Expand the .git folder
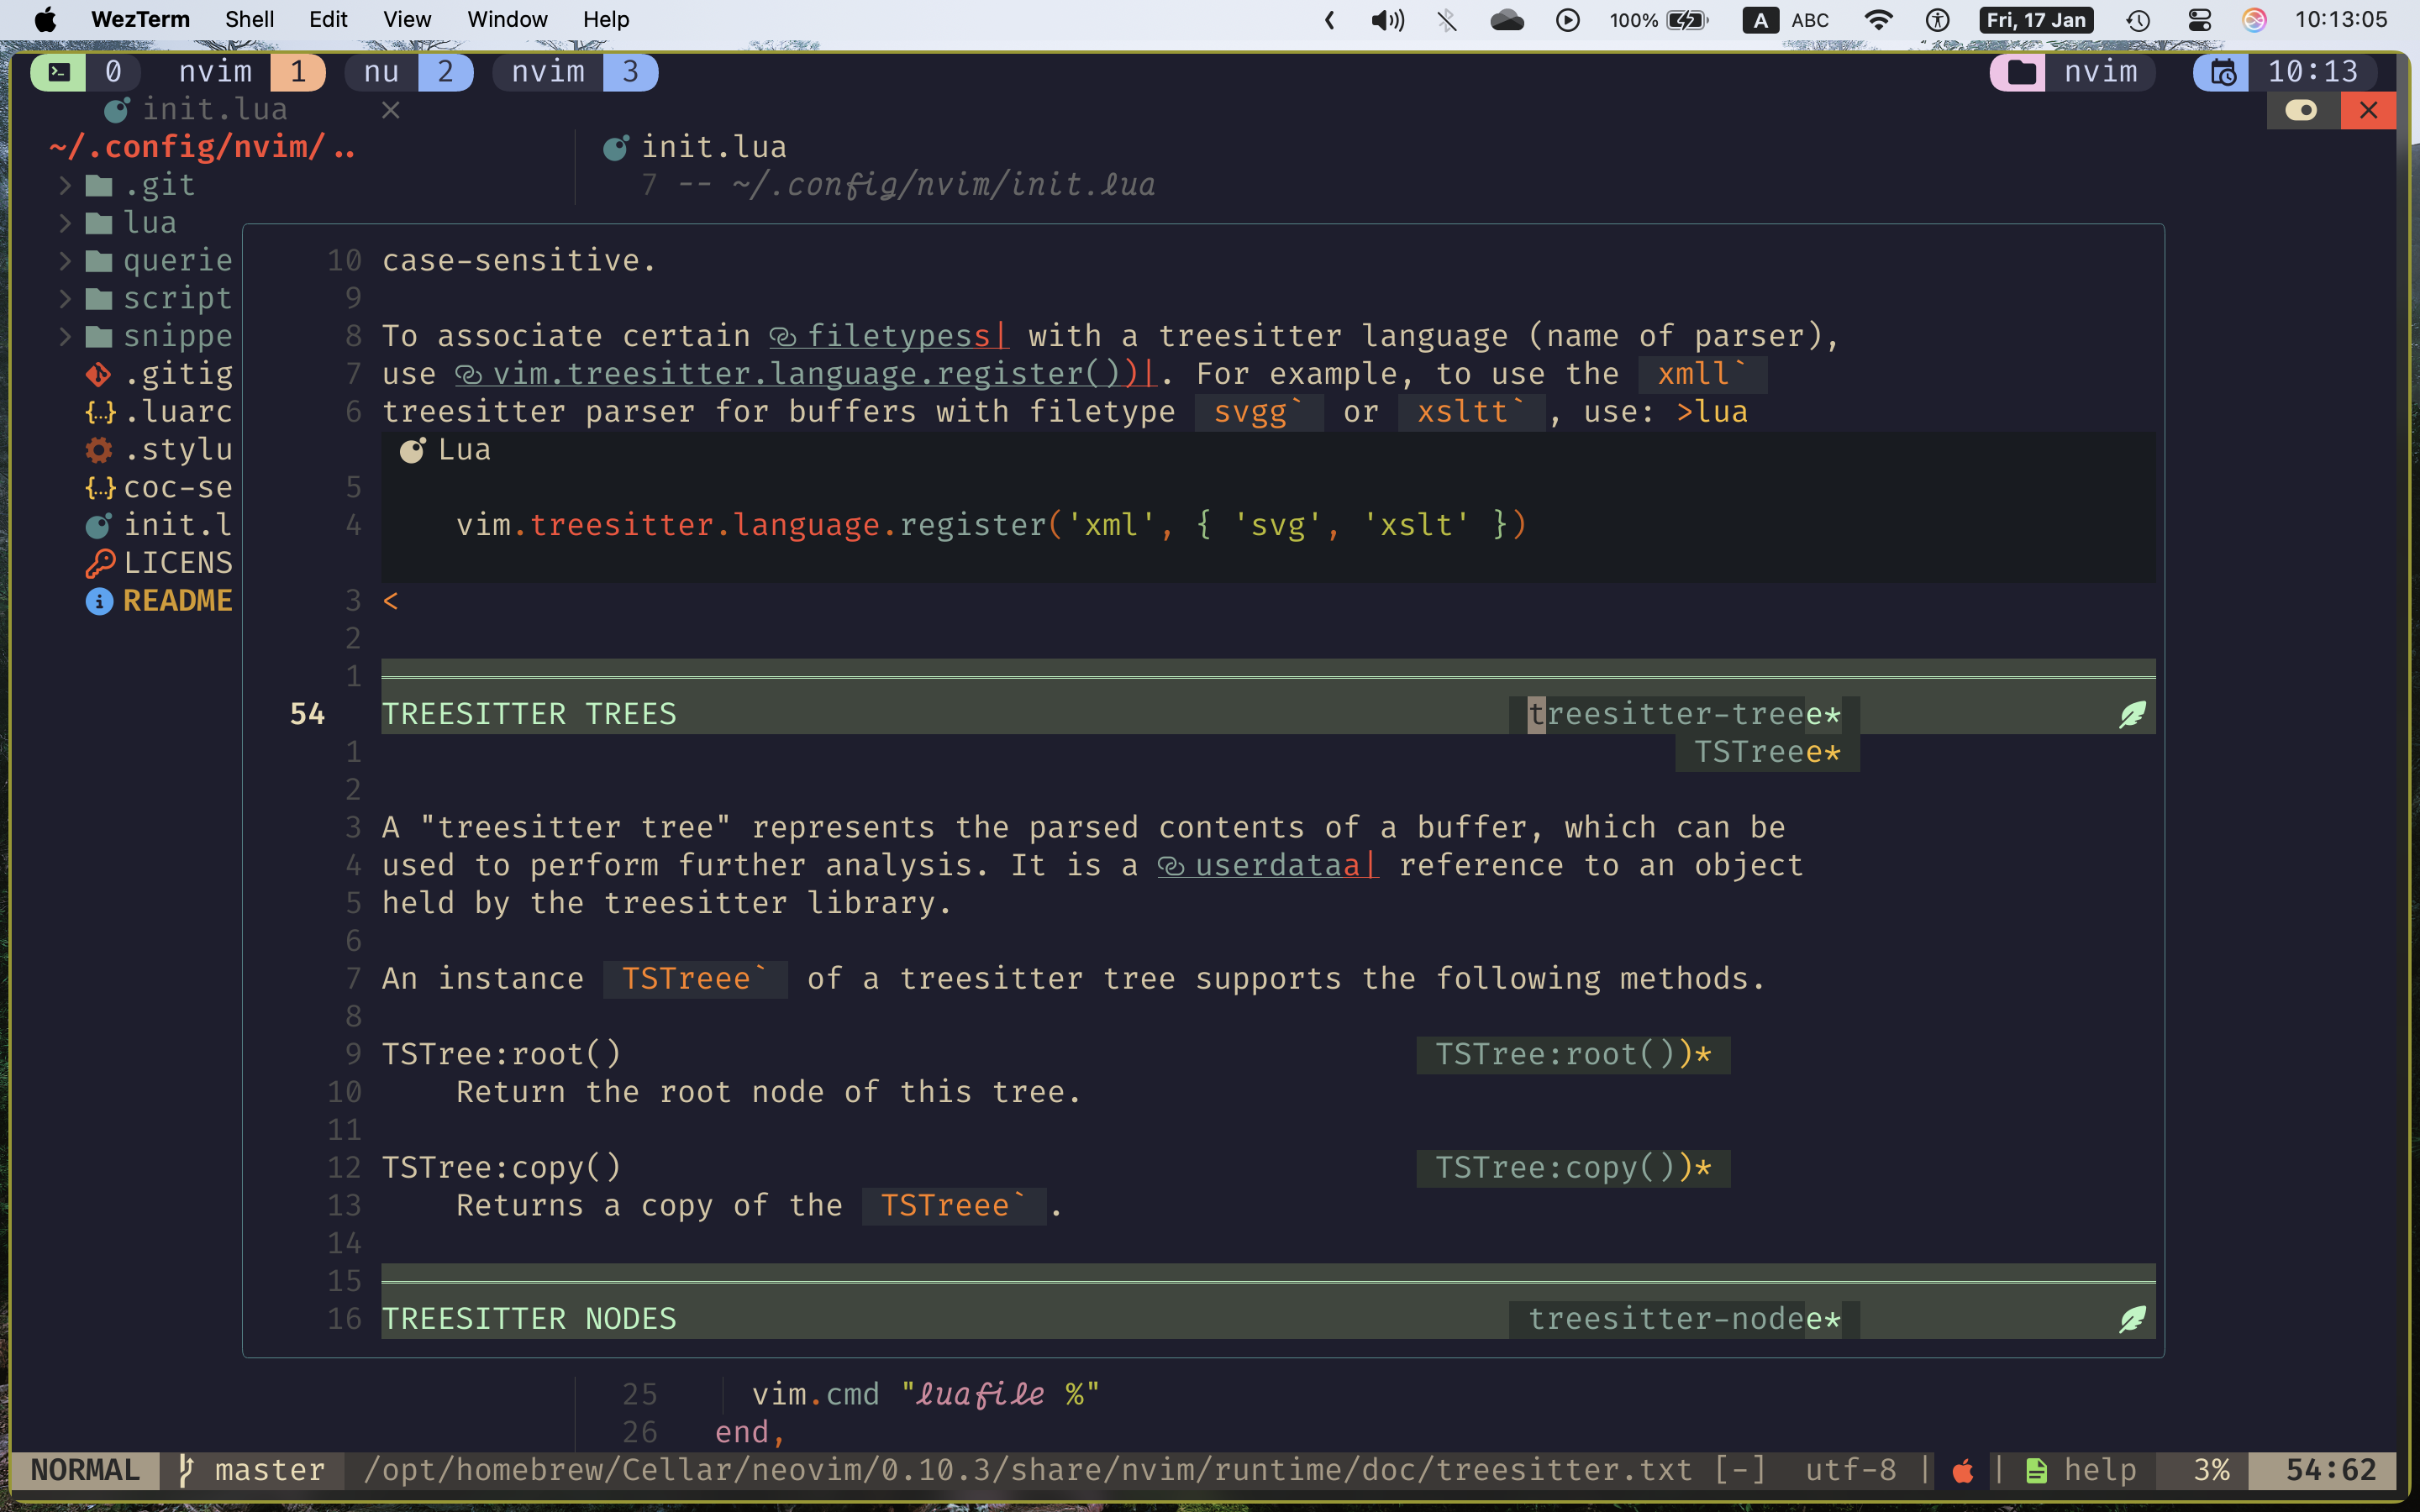The image size is (2420, 1512). 65,185
